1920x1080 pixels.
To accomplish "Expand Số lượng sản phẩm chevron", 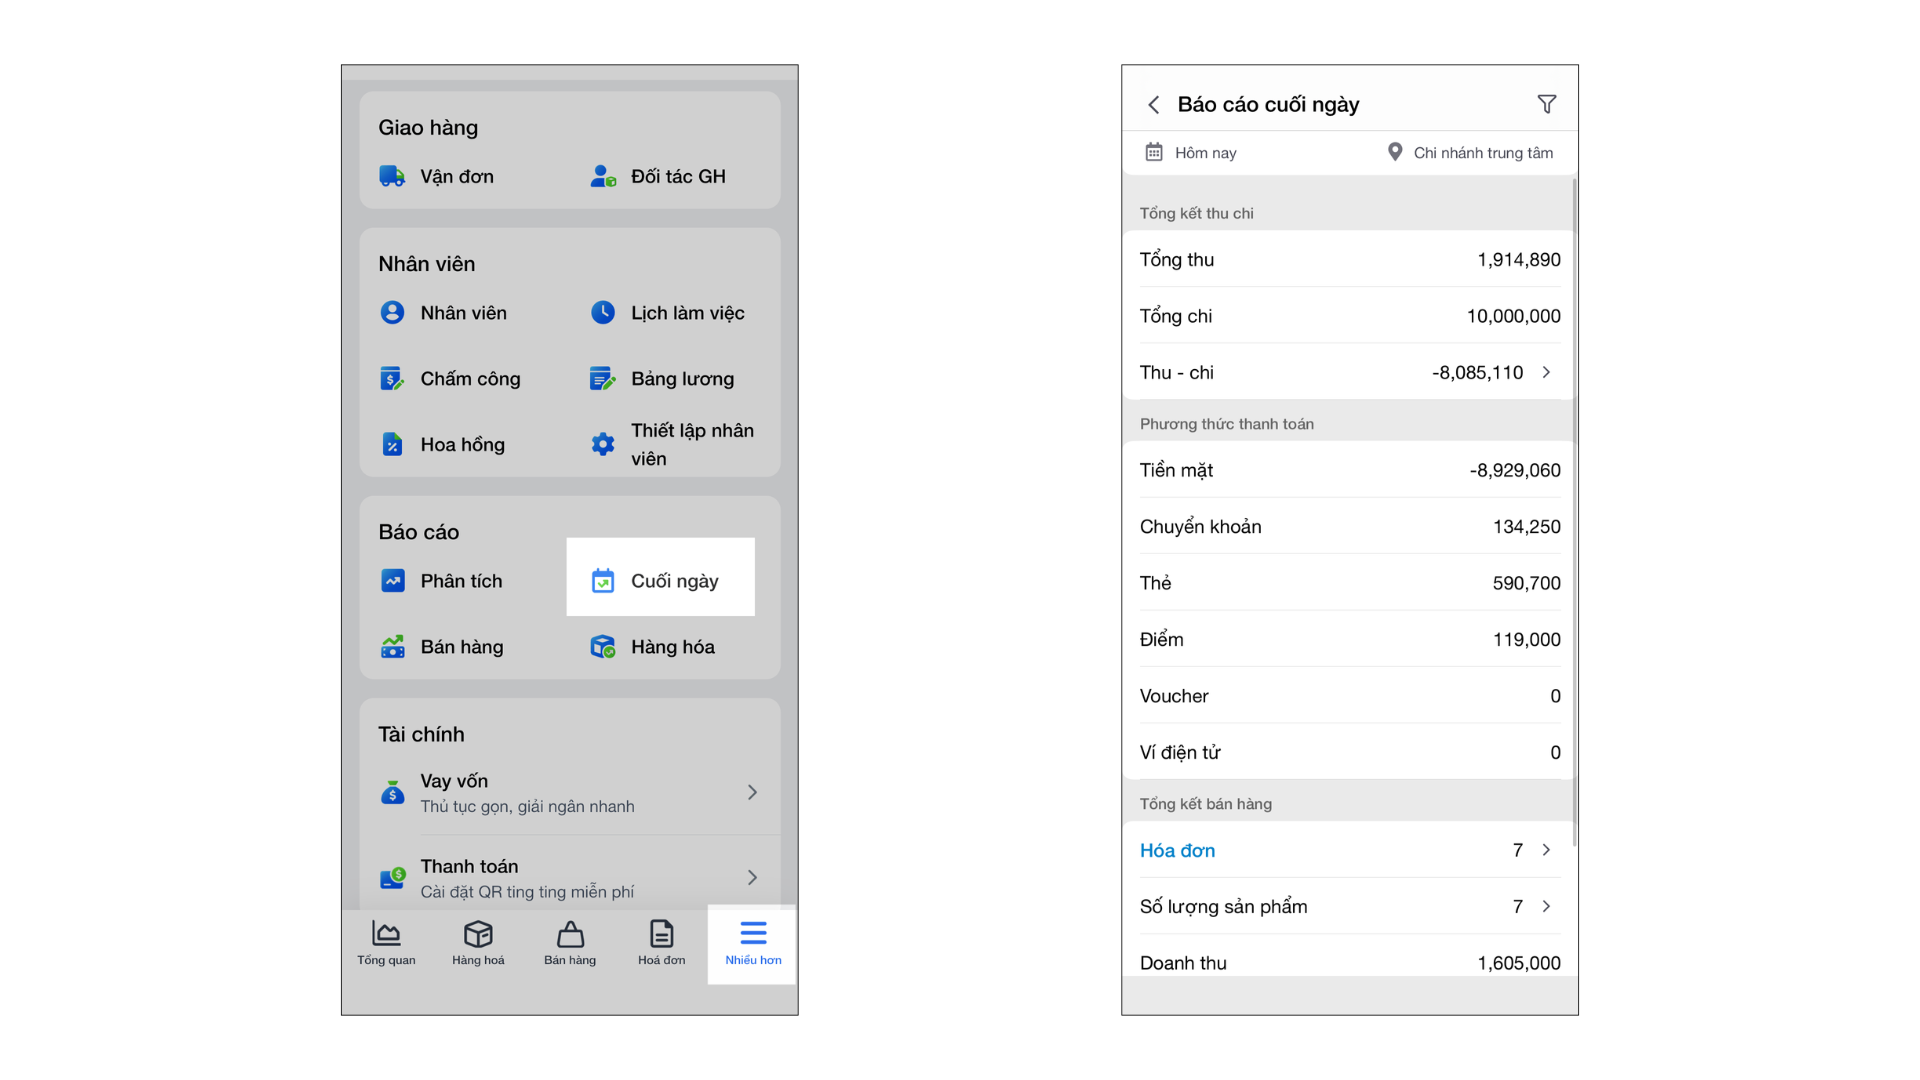I will click(x=1546, y=906).
